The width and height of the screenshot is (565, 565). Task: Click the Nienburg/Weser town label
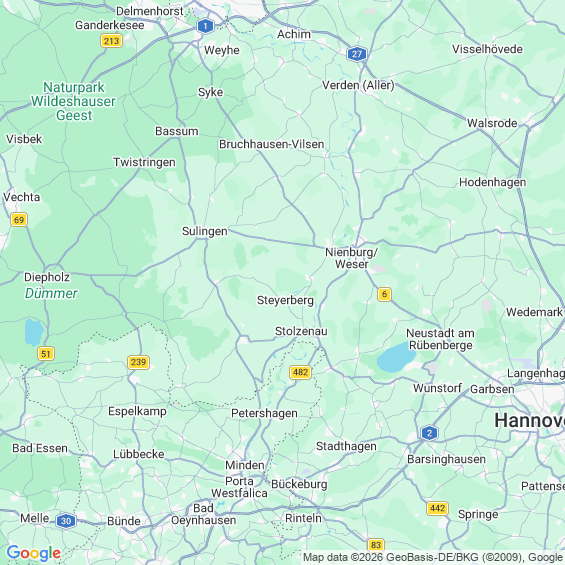351,258
